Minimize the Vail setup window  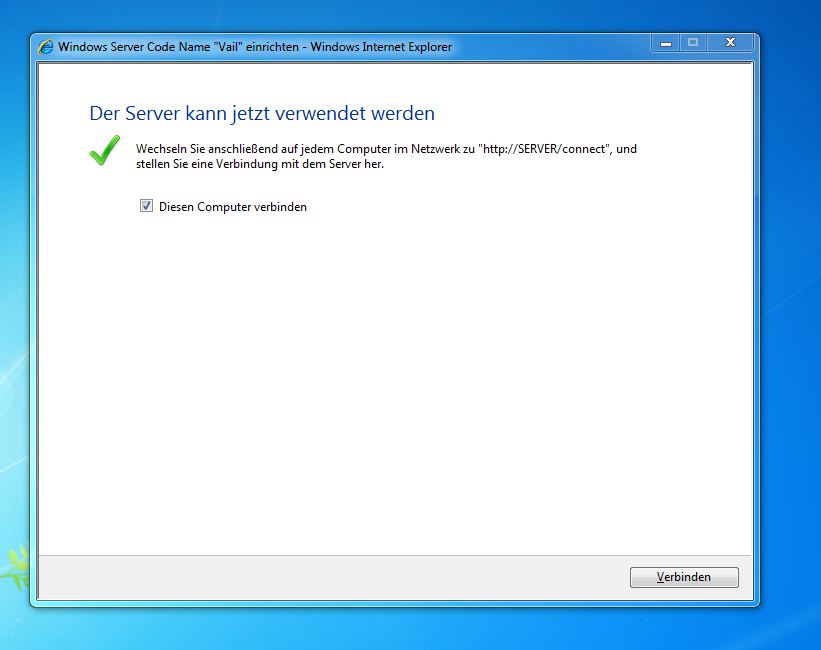pos(665,43)
